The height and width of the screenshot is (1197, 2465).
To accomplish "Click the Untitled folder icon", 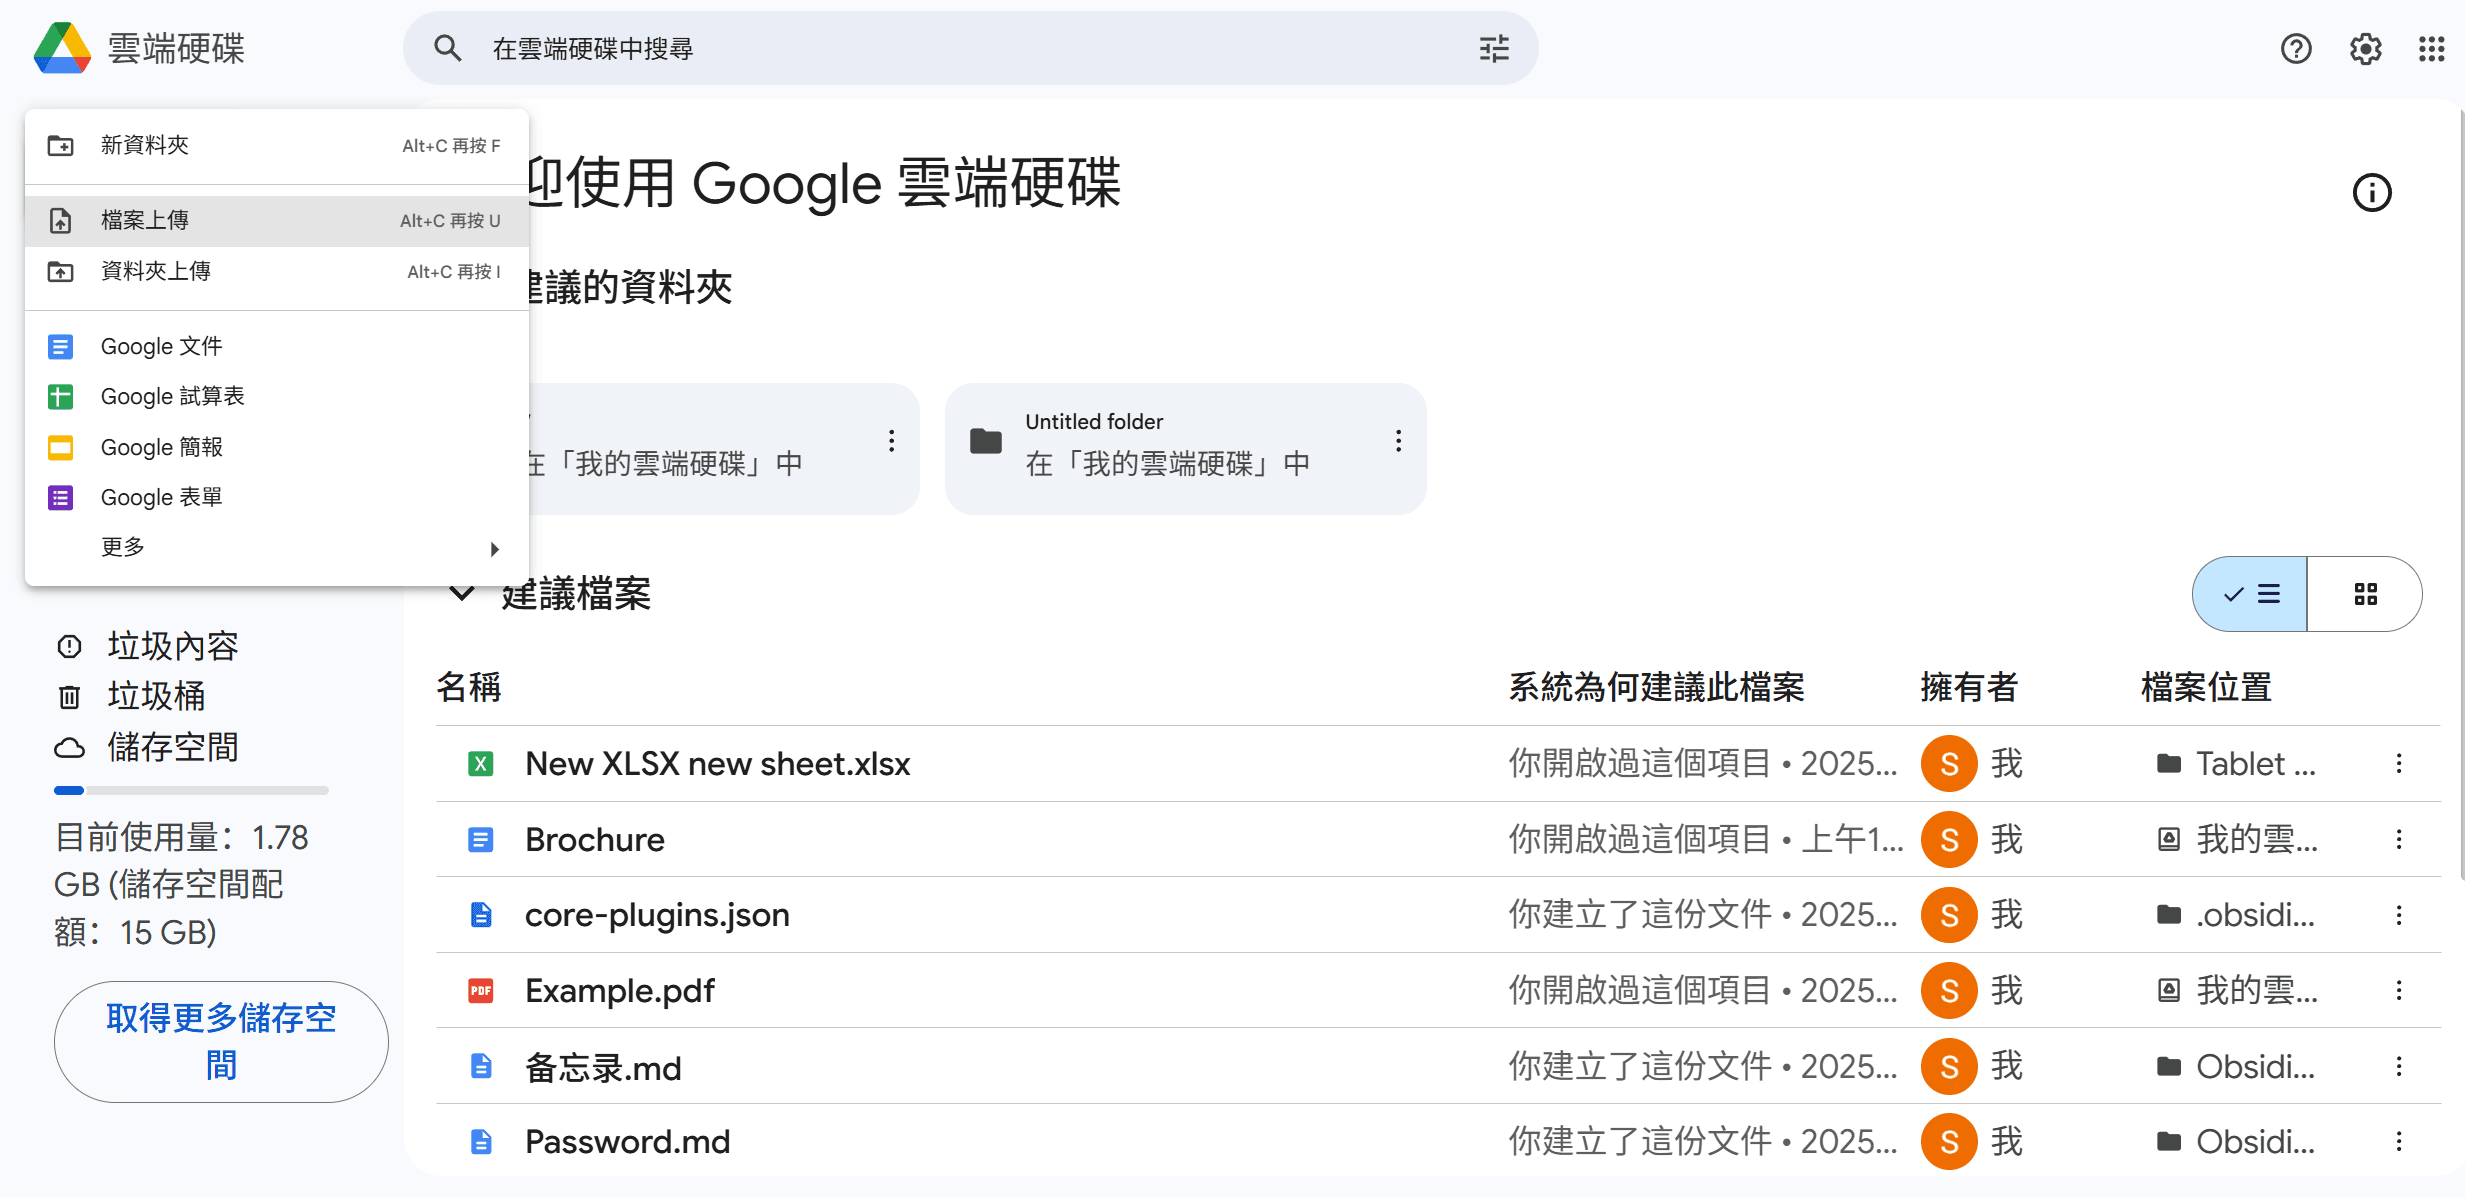I will pyautogui.click(x=986, y=441).
